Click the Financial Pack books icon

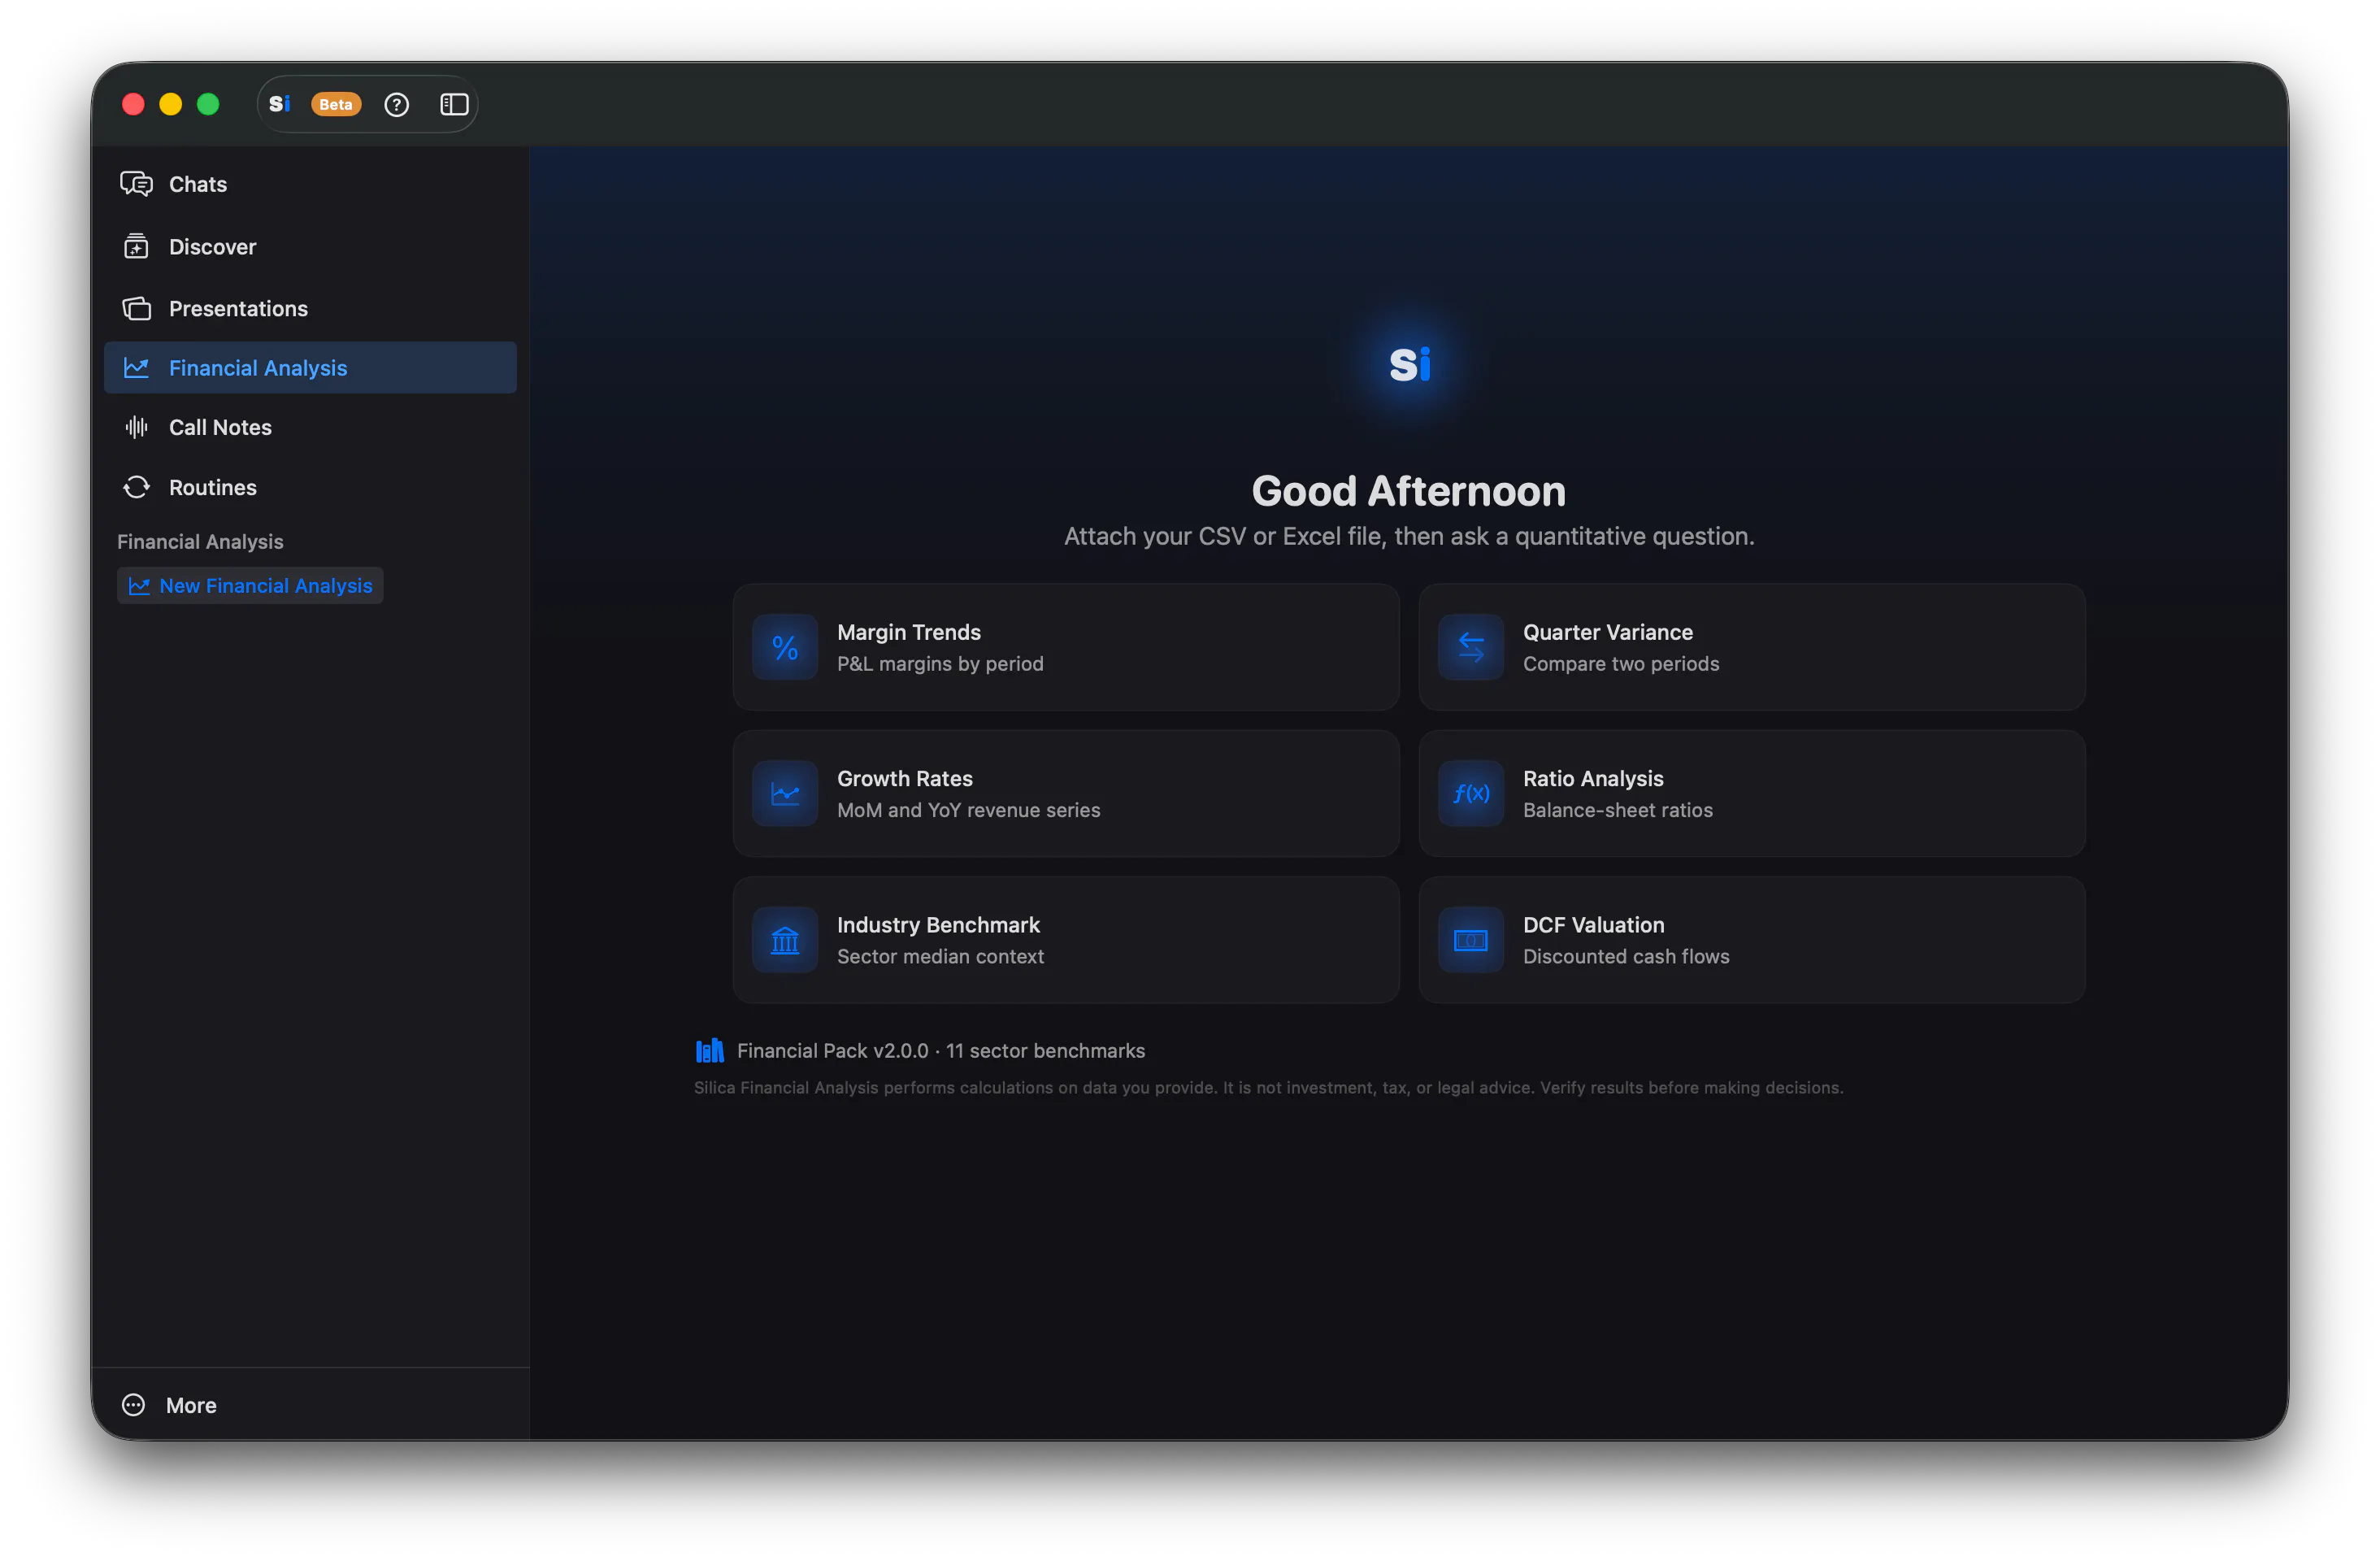coord(709,1050)
